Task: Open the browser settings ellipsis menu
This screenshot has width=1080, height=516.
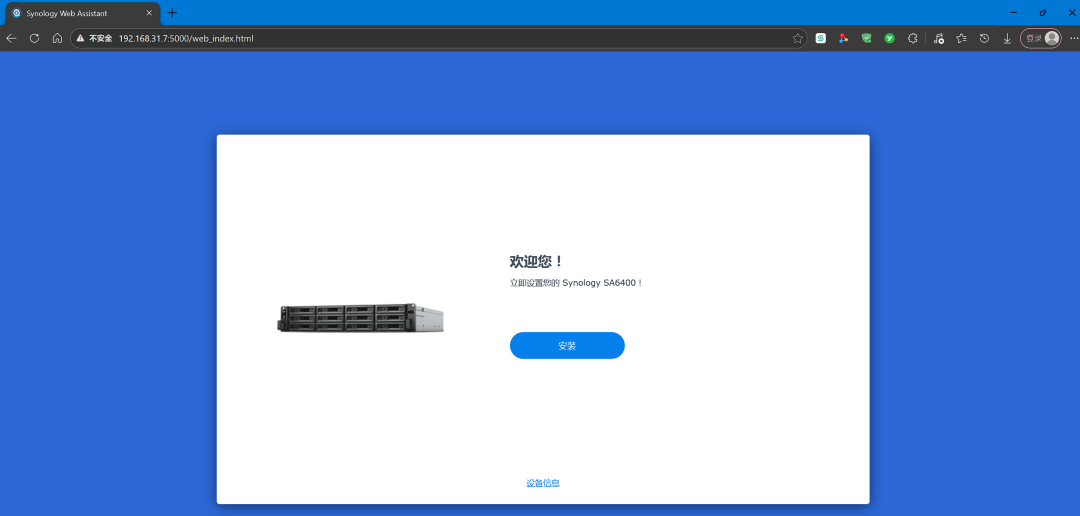Action: pyautogui.click(x=1073, y=39)
